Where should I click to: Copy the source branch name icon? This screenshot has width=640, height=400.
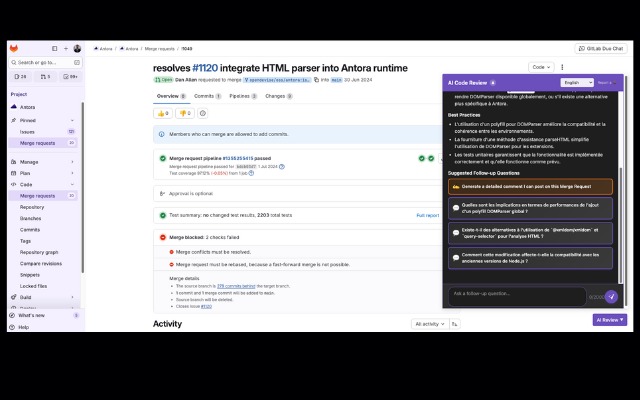316,80
